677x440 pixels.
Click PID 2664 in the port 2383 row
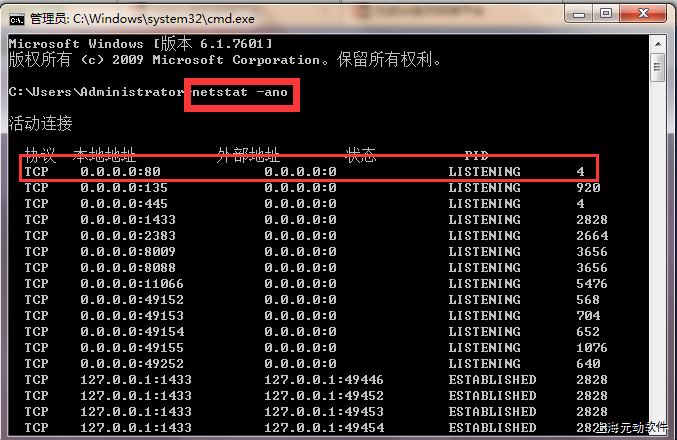(592, 236)
